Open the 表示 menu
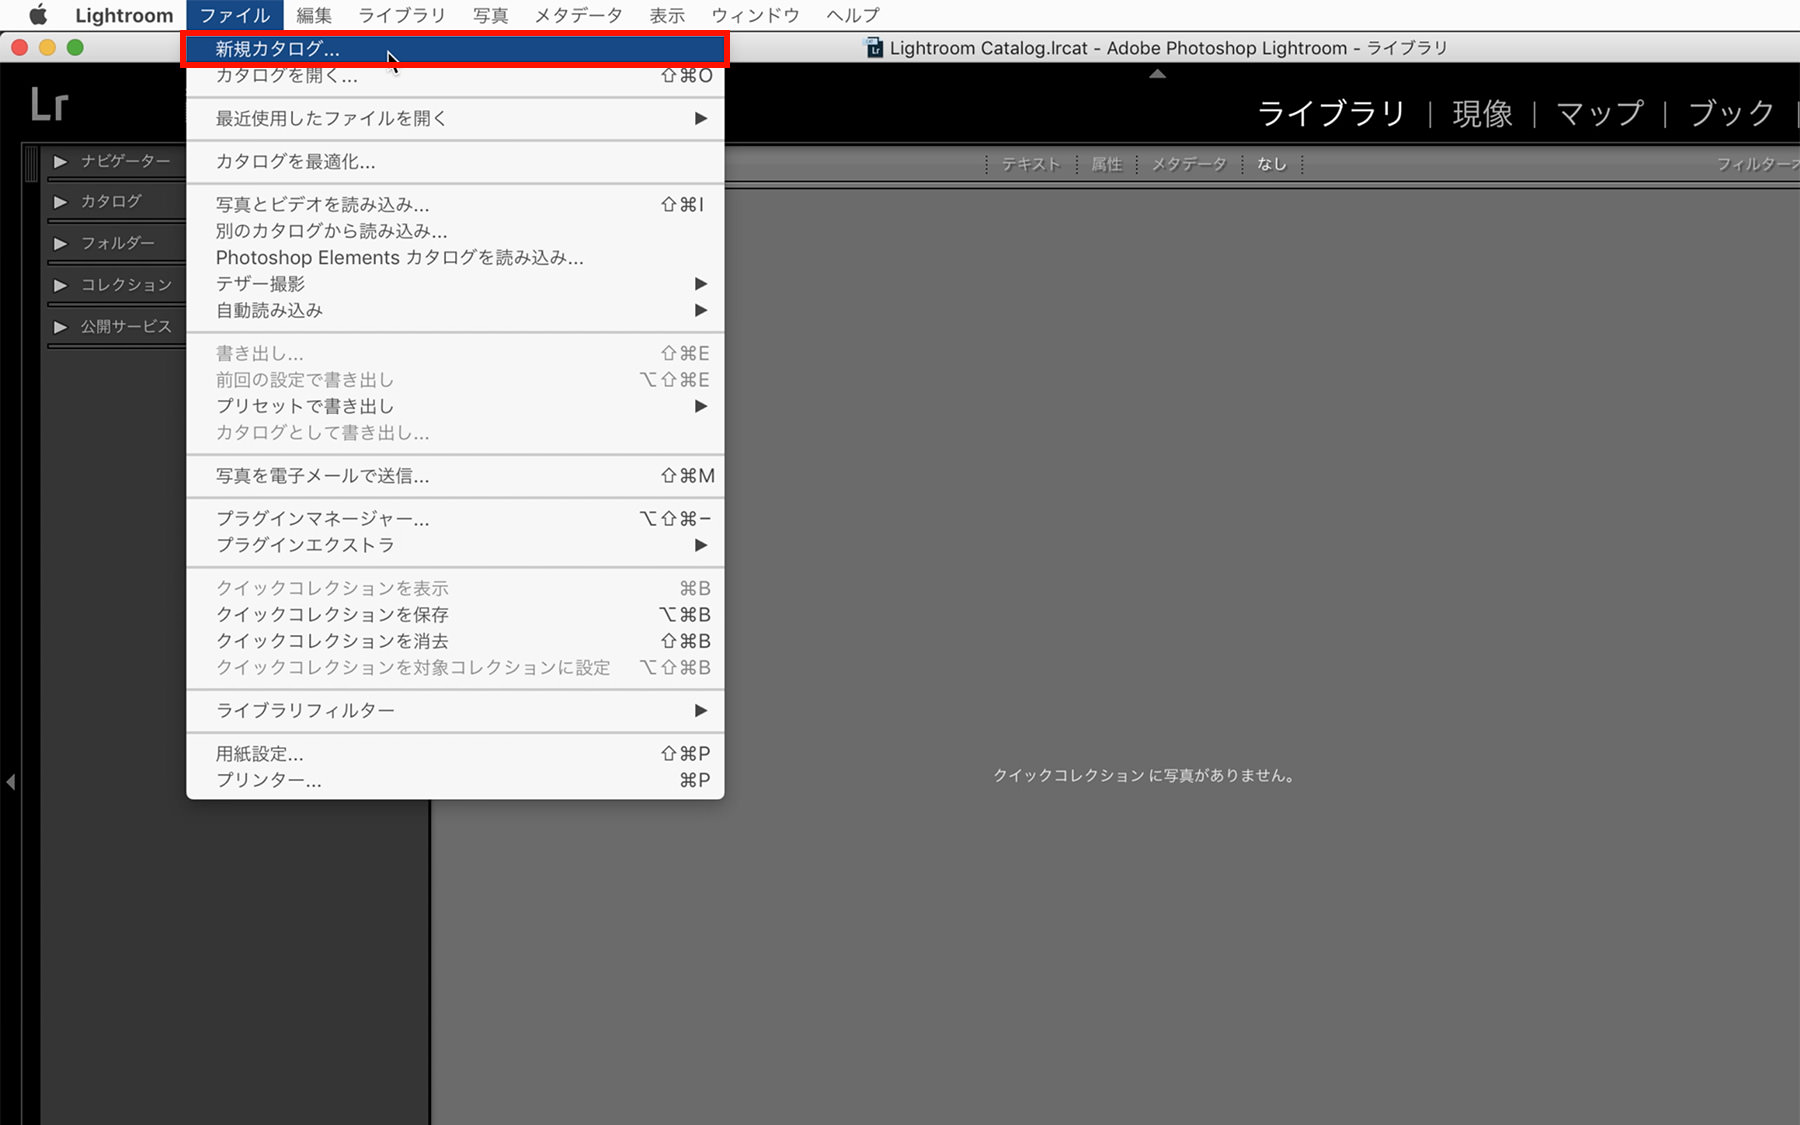The image size is (1800, 1125). click(667, 15)
